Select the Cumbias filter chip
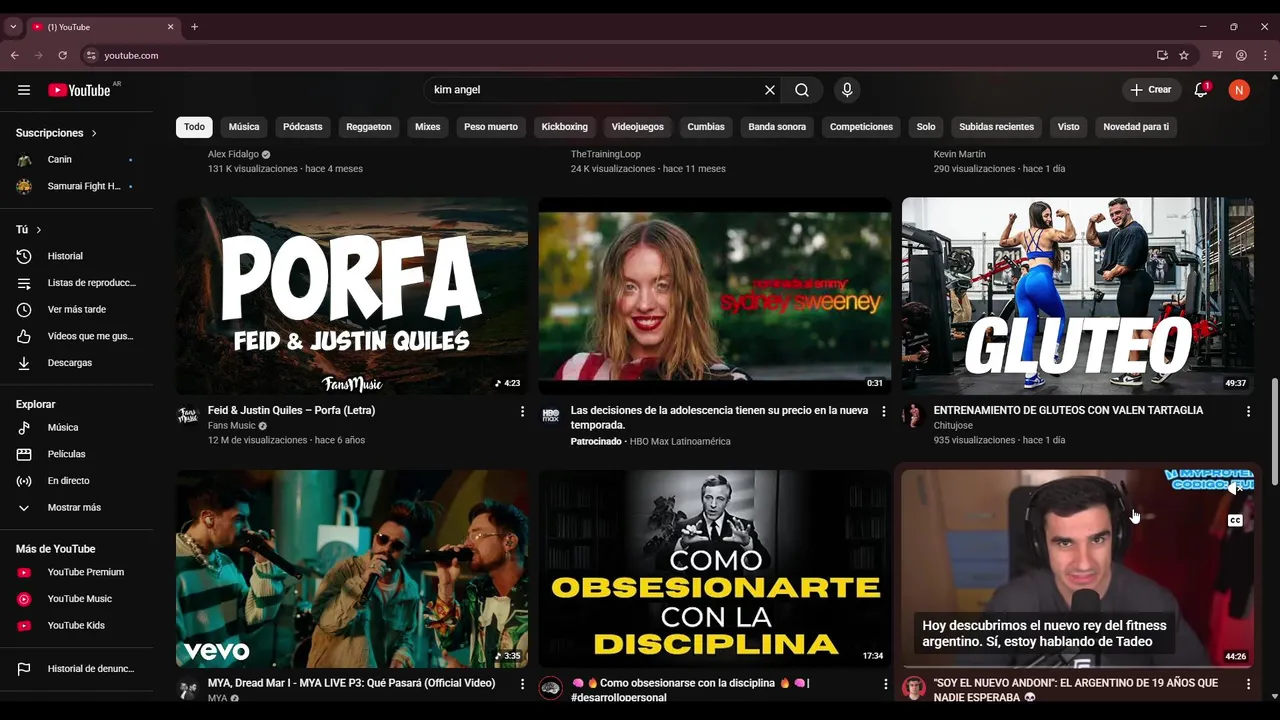1280x720 pixels. [706, 127]
